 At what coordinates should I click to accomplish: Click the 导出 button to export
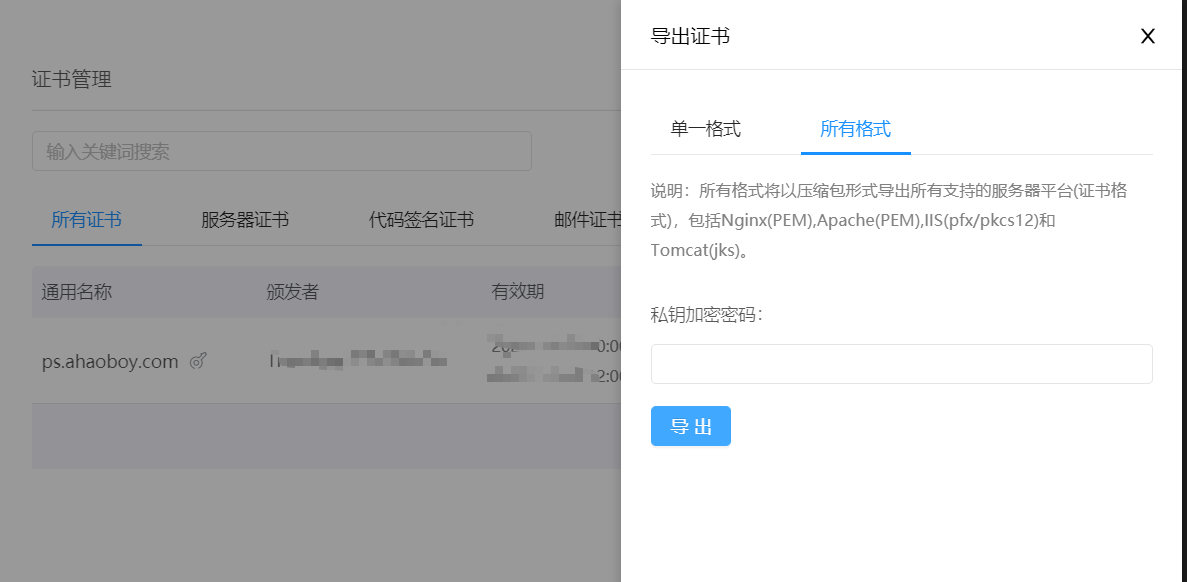(x=690, y=425)
